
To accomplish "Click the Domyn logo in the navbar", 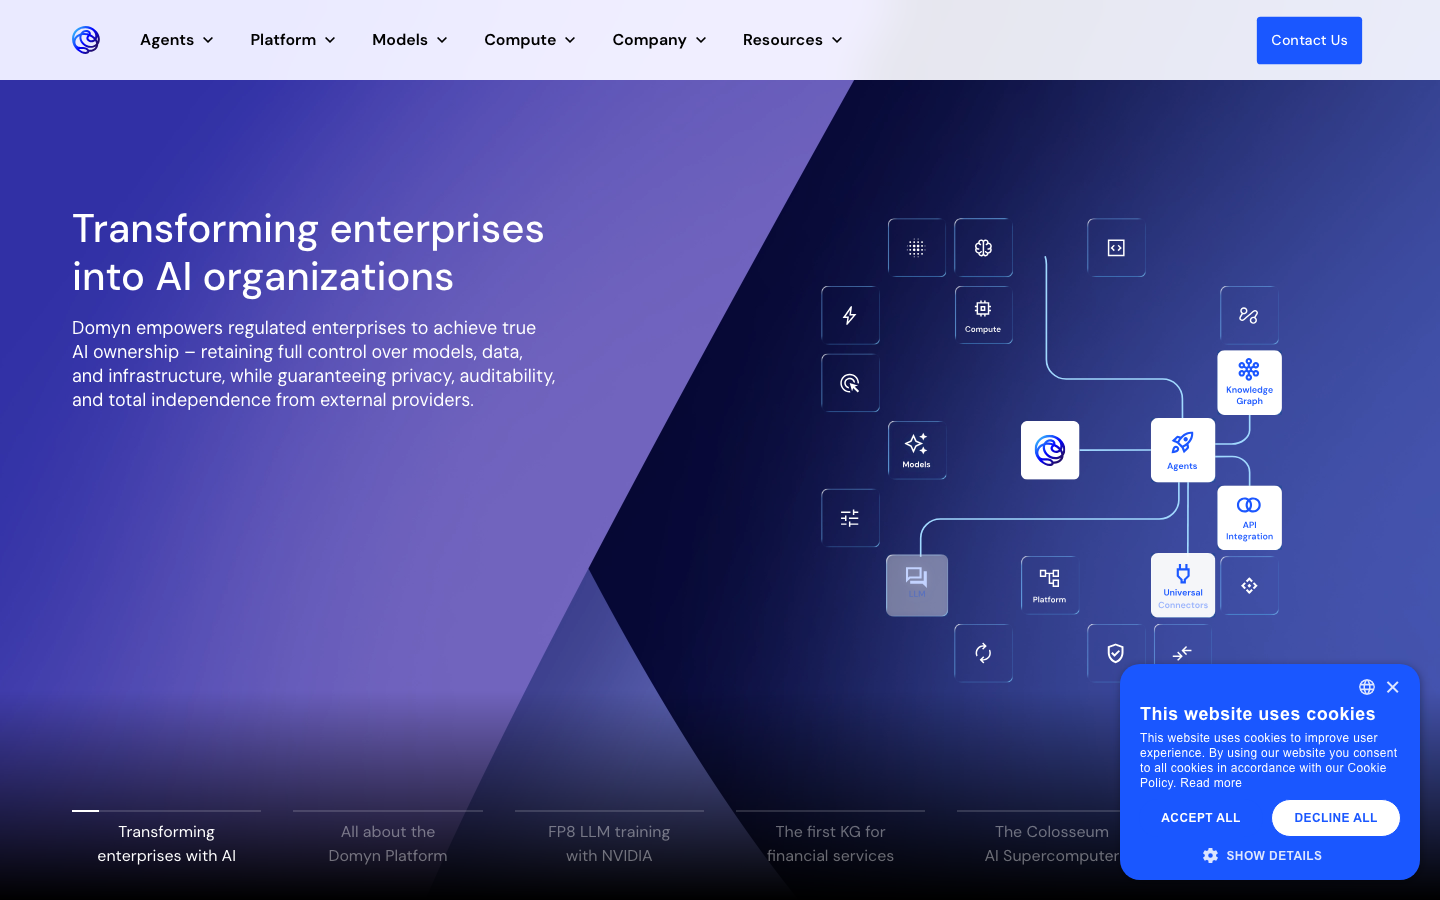I will coord(86,40).
